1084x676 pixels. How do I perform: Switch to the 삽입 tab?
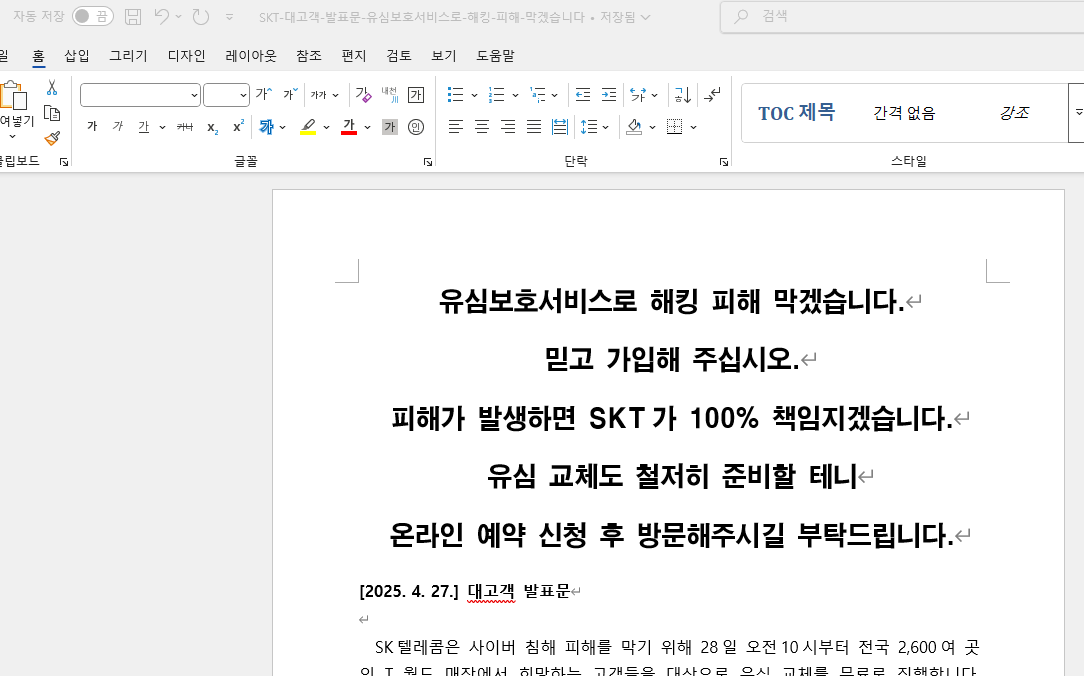click(77, 55)
